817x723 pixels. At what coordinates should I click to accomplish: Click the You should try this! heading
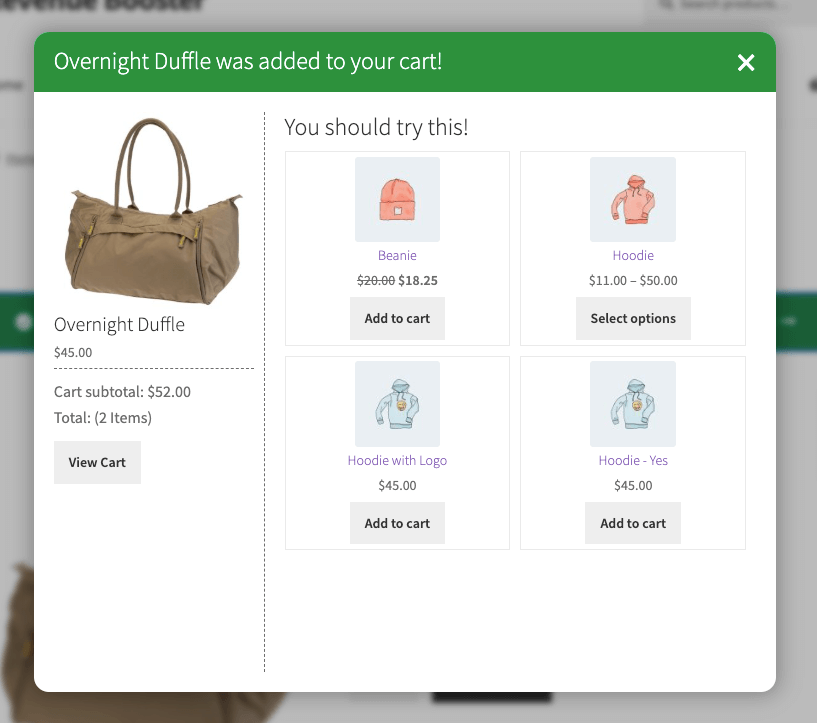coord(376,128)
